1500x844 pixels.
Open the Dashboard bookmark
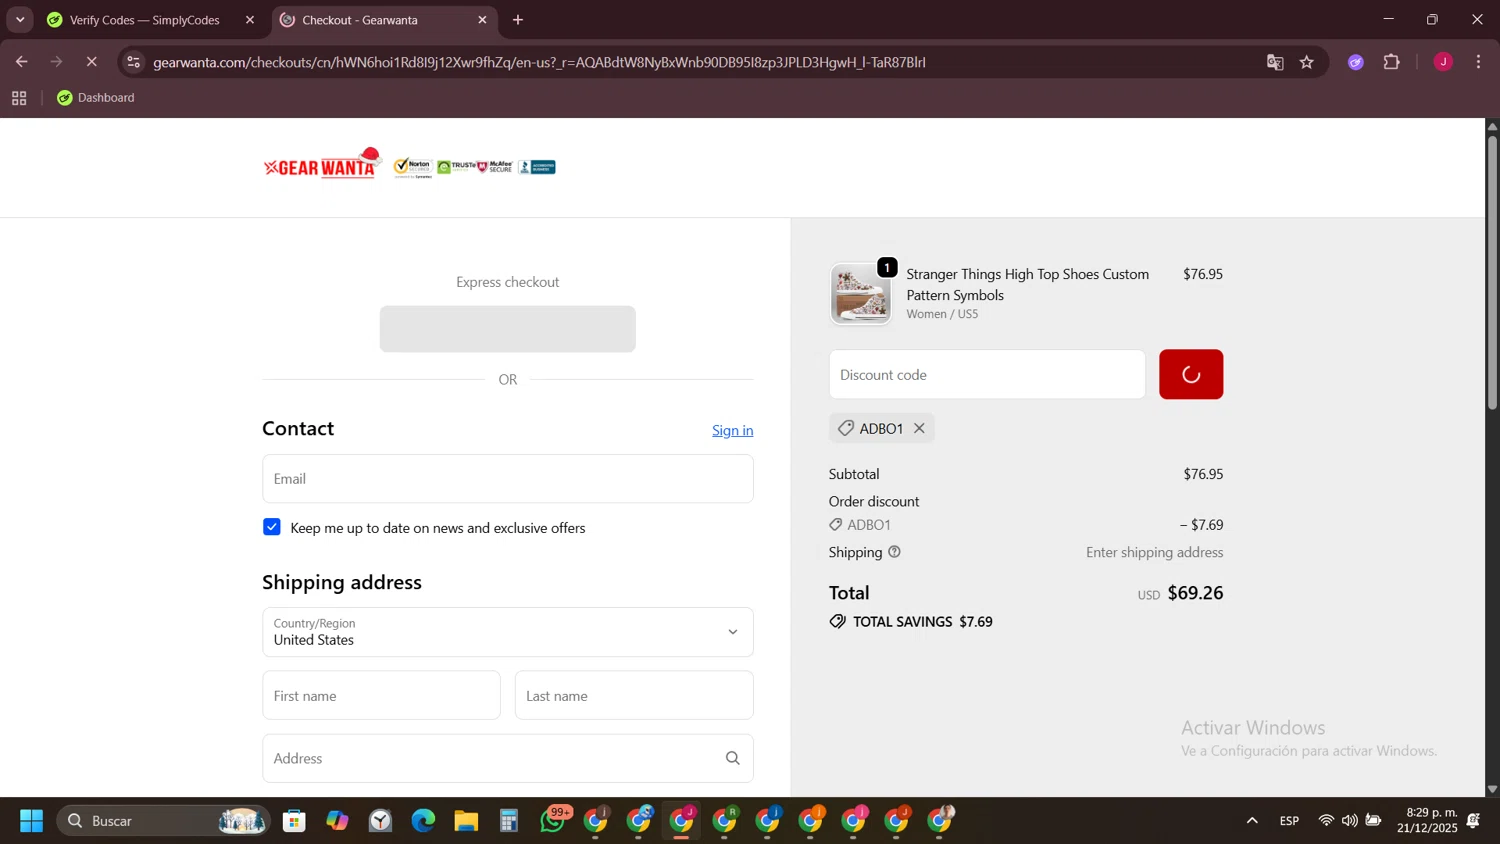point(96,98)
